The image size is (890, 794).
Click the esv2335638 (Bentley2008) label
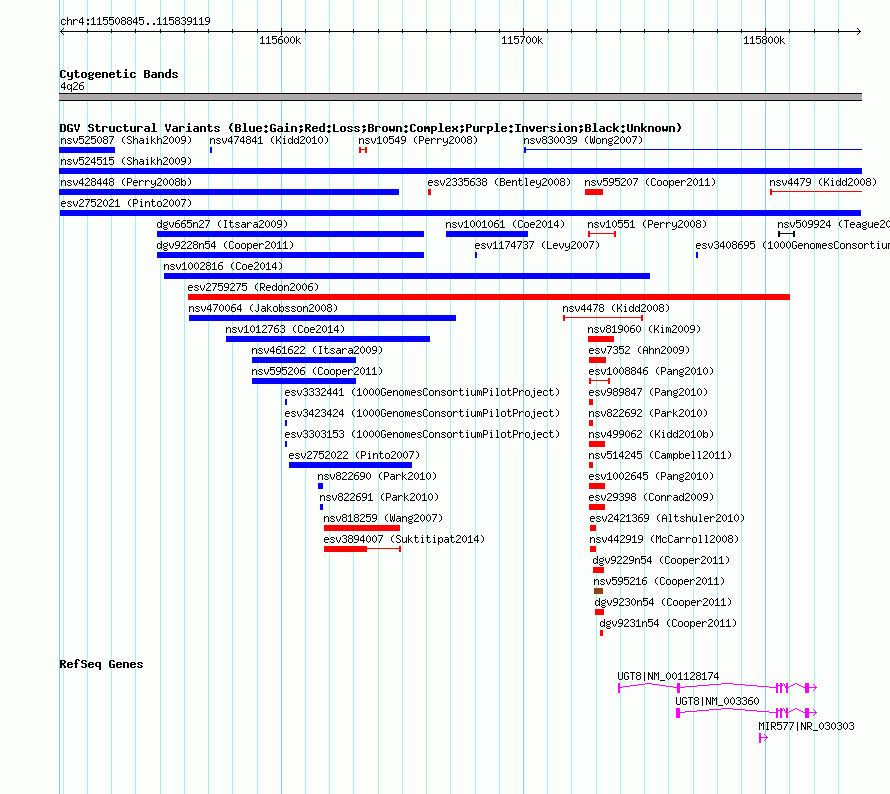(499, 182)
